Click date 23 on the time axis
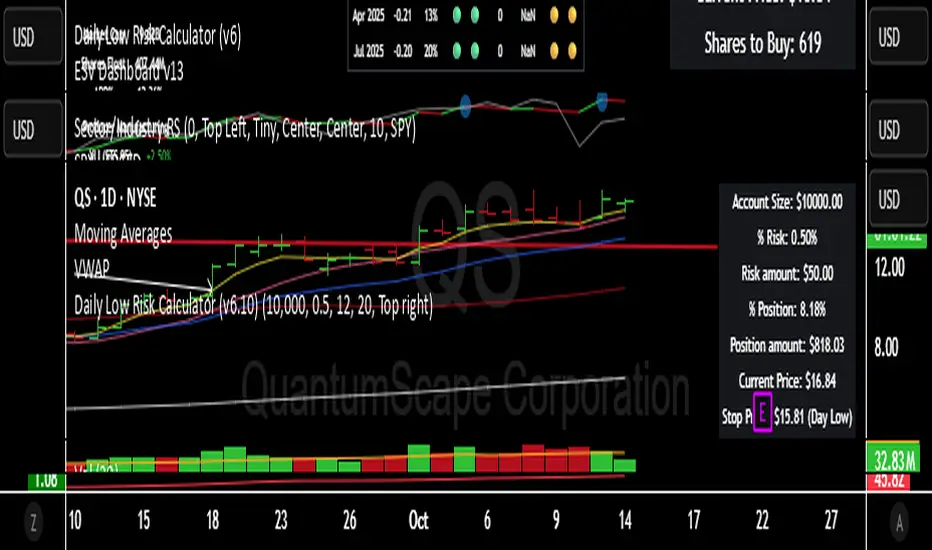The width and height of the screenshot is (932, 550). (281, 521)
